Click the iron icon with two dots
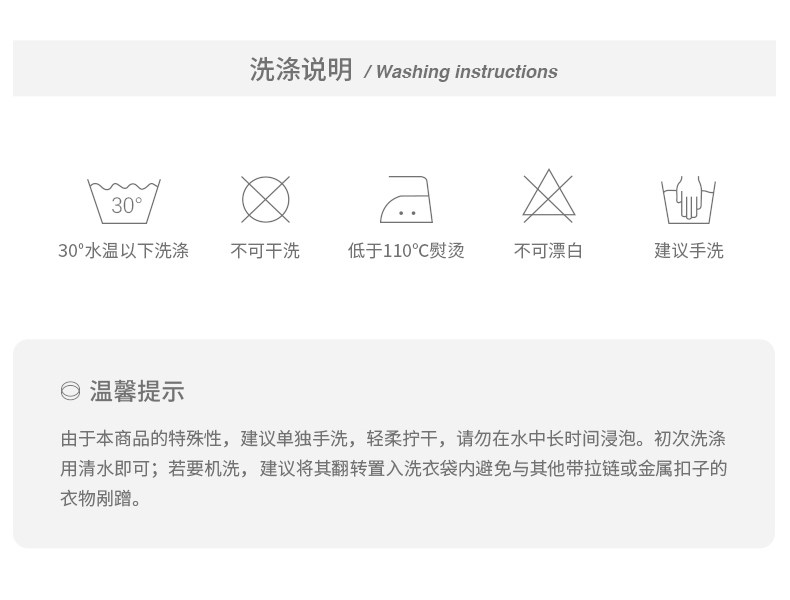790x600 pixels. pos(406,199)
